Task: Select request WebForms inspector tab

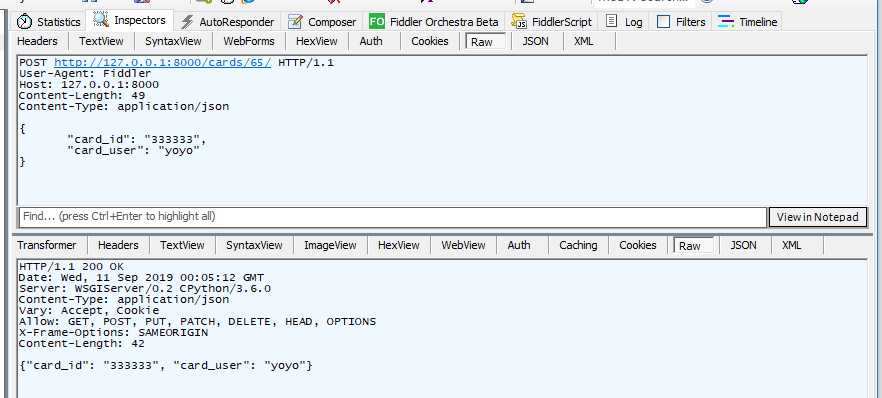Action: 249,41
